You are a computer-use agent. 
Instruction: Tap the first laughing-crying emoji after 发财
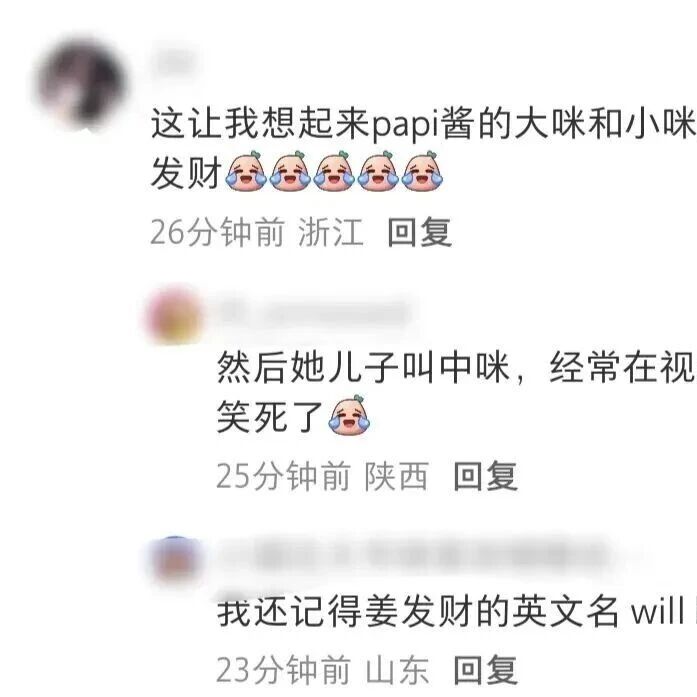coord(247,172)
